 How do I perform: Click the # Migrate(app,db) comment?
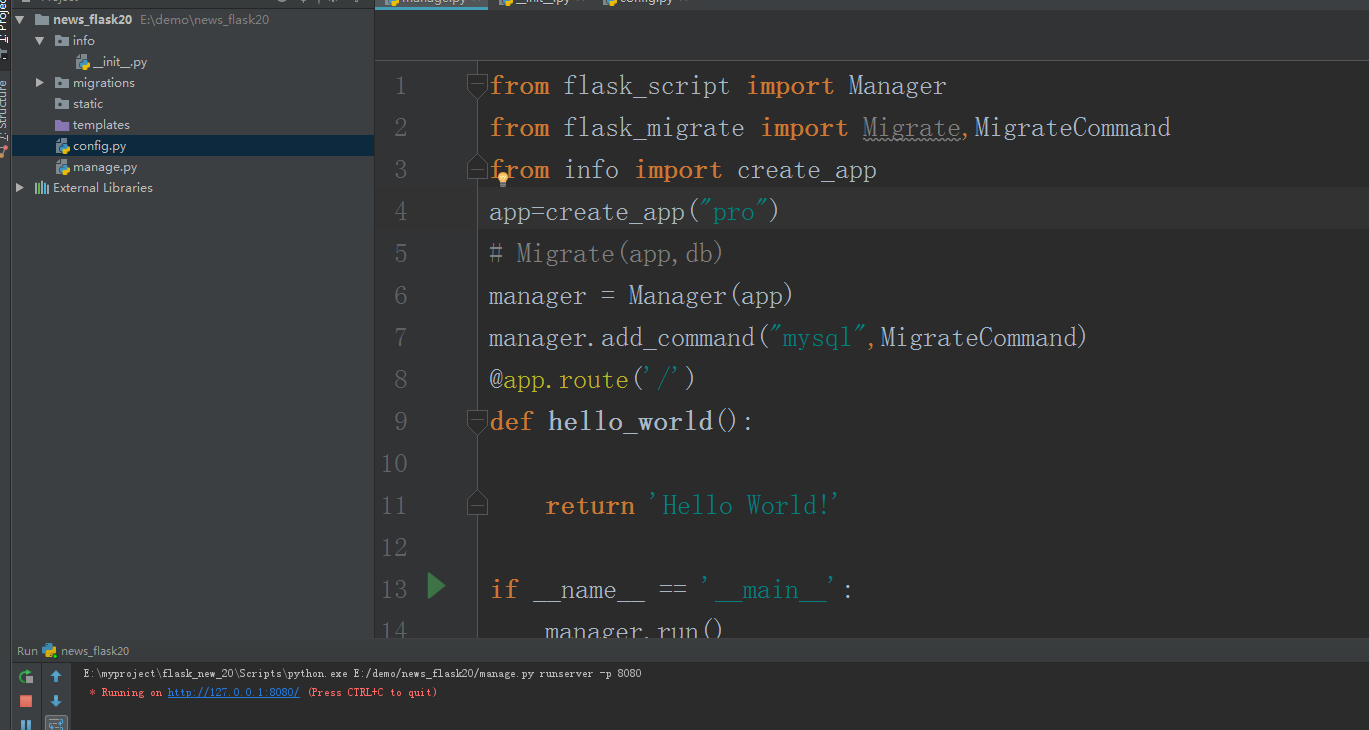(x=606, y=254)
